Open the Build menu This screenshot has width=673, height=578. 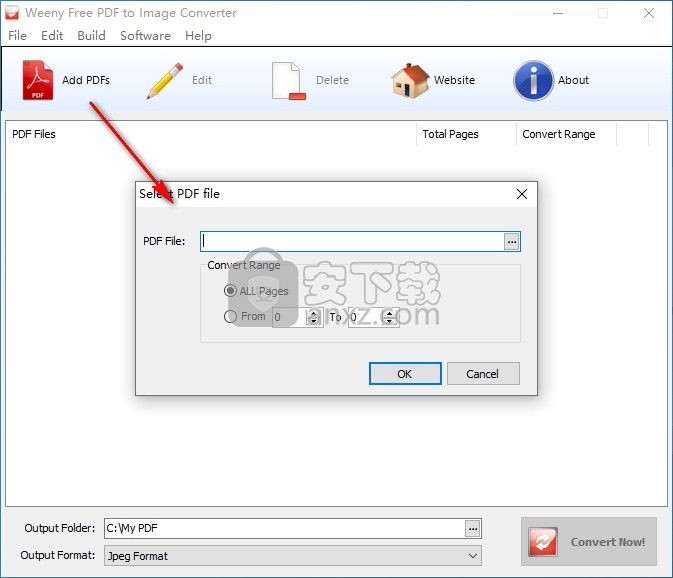pyautogui.click(x=91, y=36)
